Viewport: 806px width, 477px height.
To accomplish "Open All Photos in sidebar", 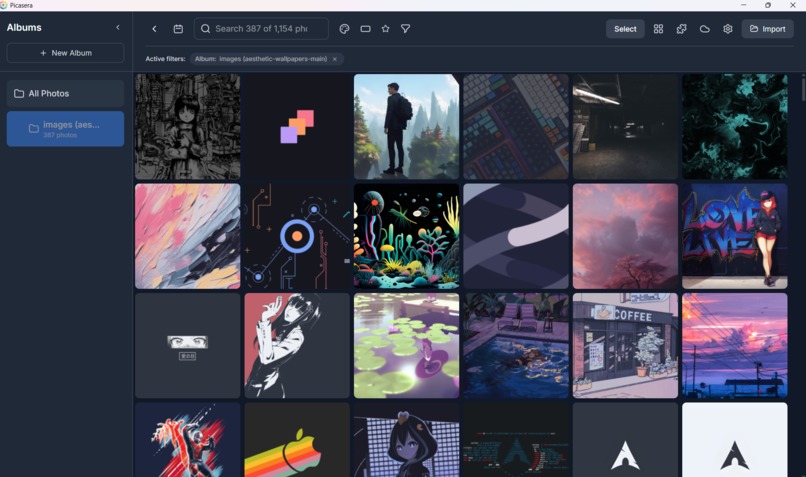I will (65, 94).
